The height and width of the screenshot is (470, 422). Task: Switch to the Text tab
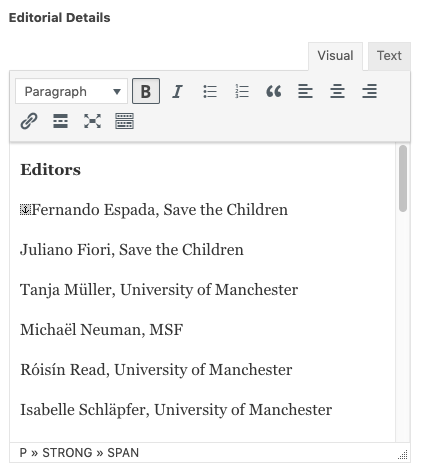coord(389,56)
